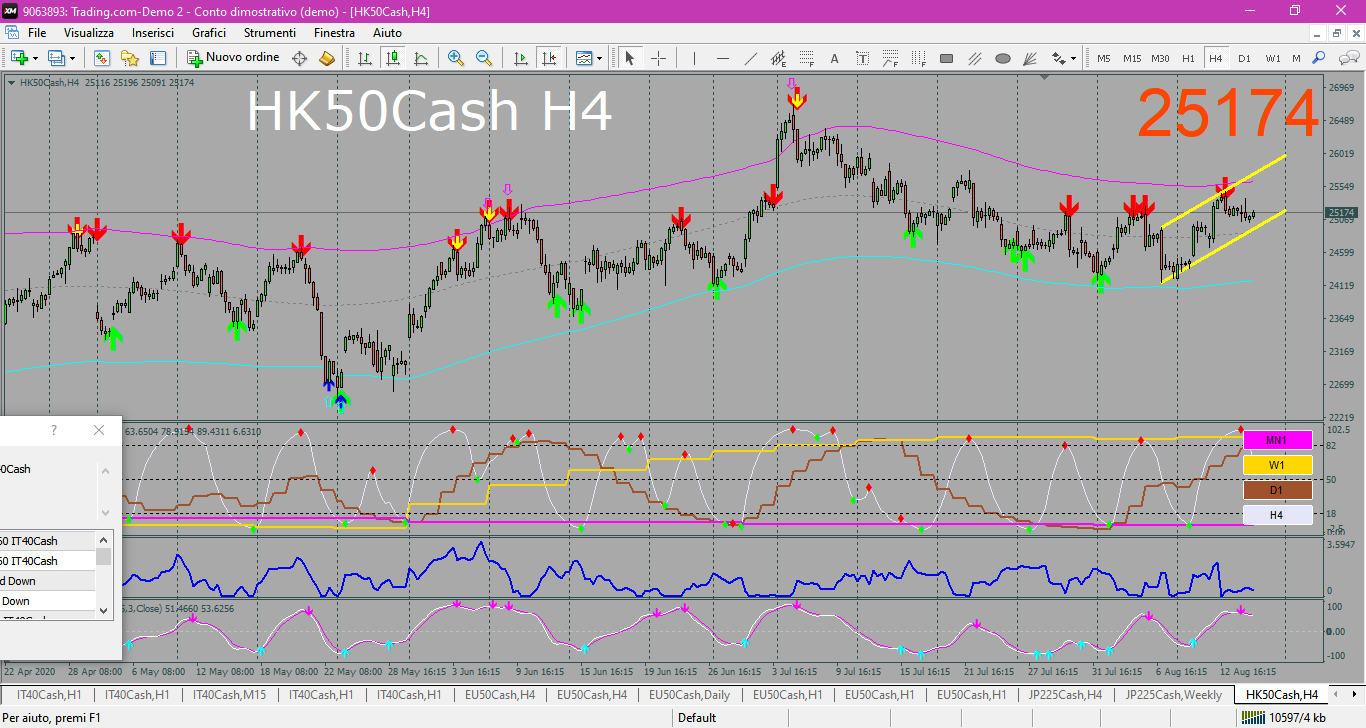The width and height of the screenshot is (1366, 728).
Task: Toggle chart auto scroll
Action: tap(521, 58)
